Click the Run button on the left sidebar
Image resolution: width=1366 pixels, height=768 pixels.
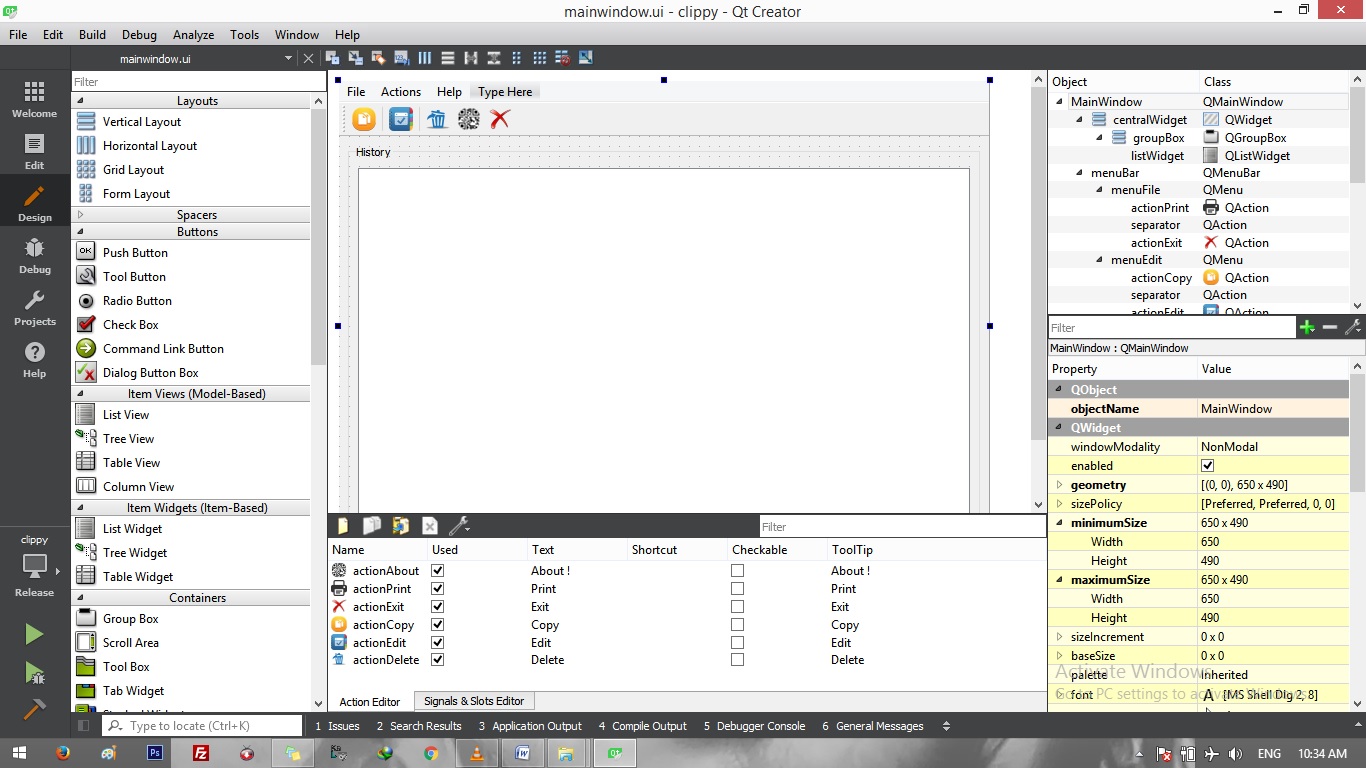pyautogui.click(x=33, y=633)
